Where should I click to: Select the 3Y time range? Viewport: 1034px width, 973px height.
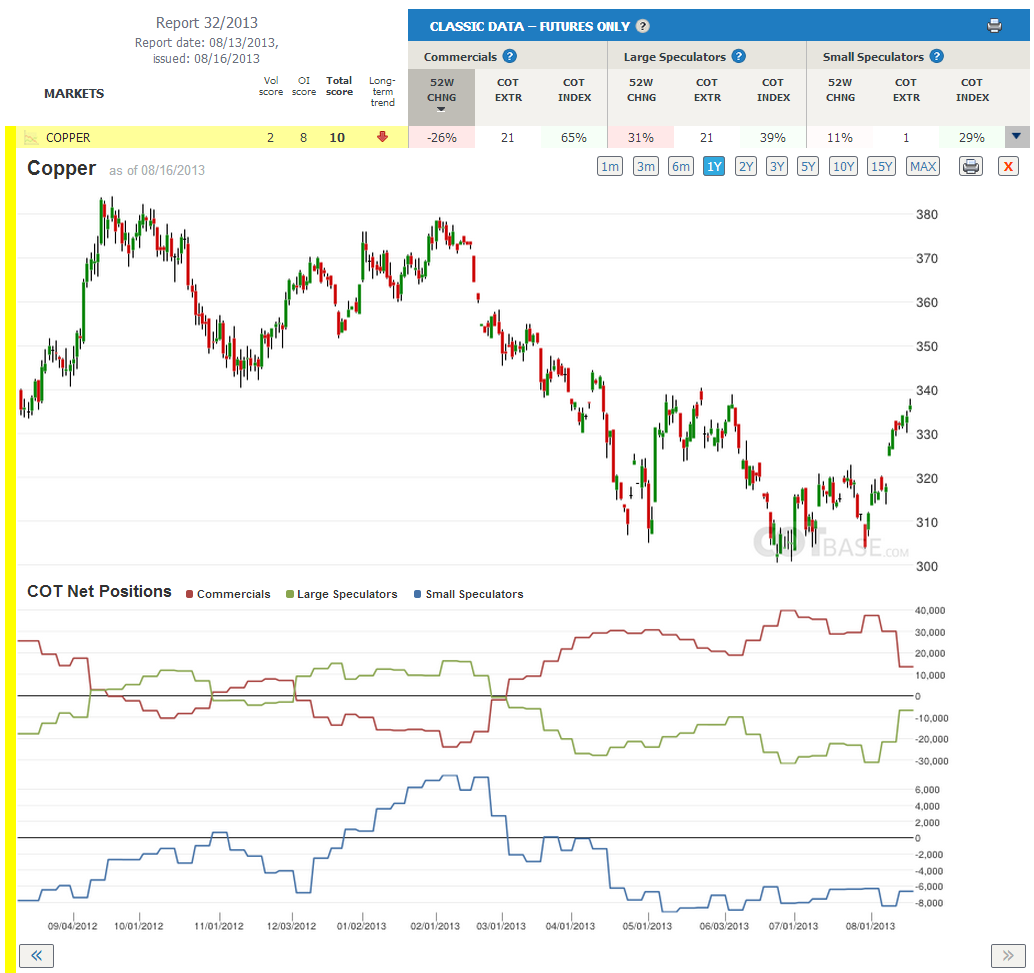[x=777, y=166]
